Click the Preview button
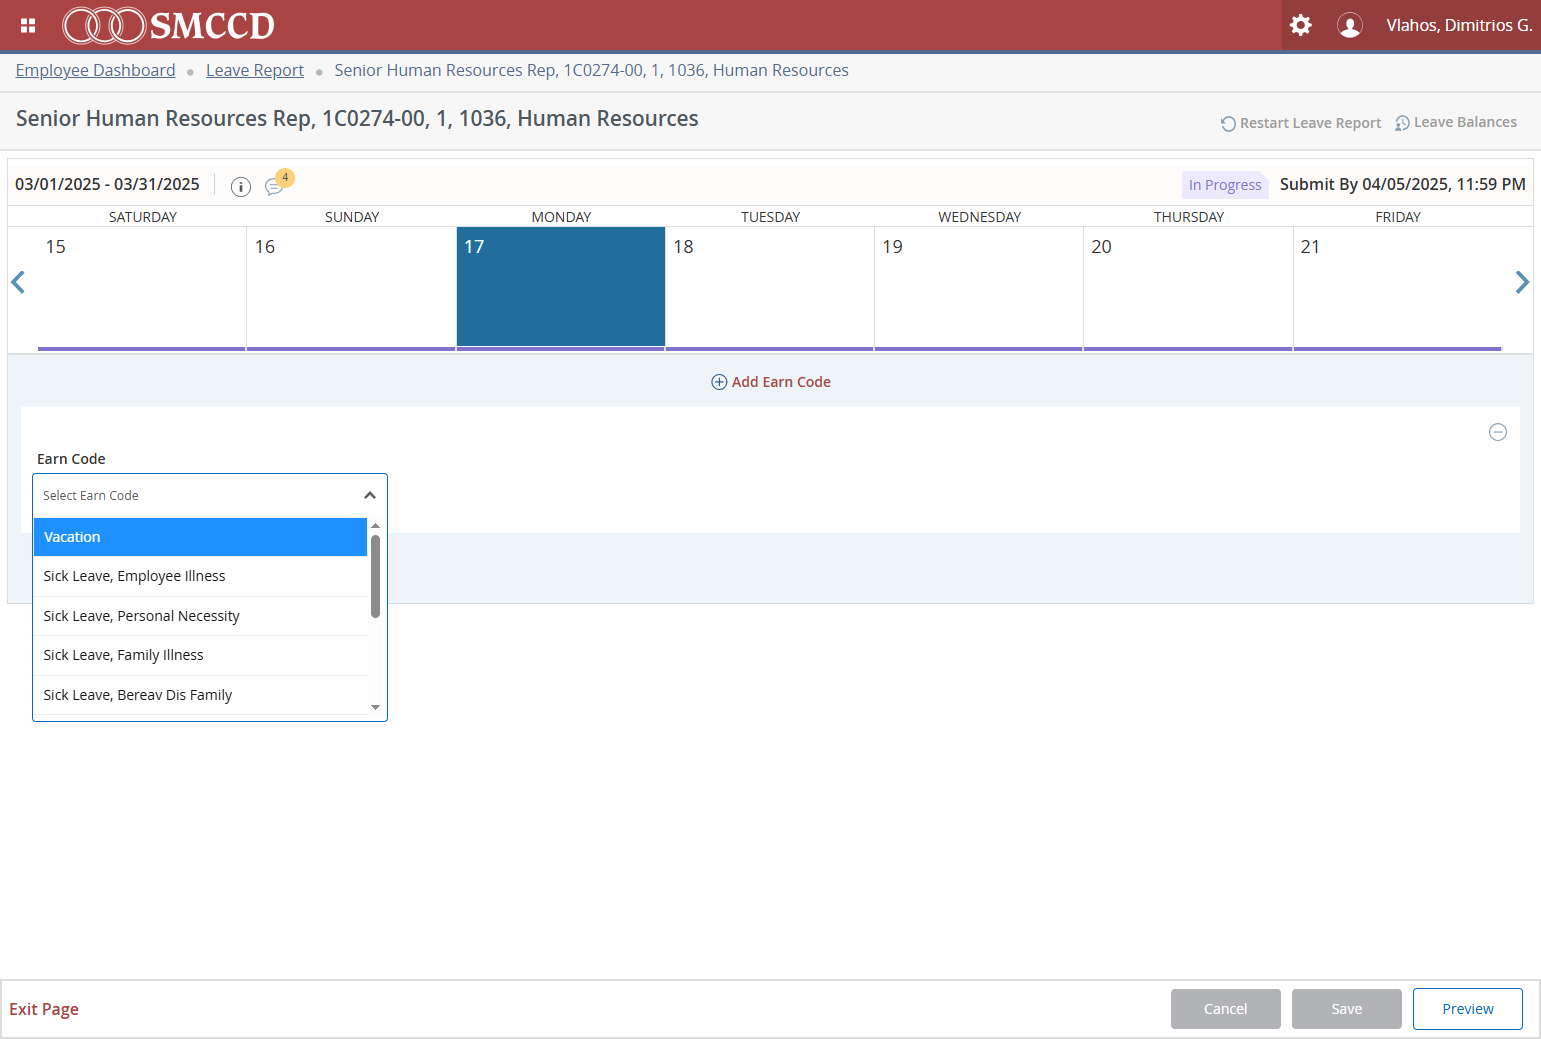 (1467, 1009)
